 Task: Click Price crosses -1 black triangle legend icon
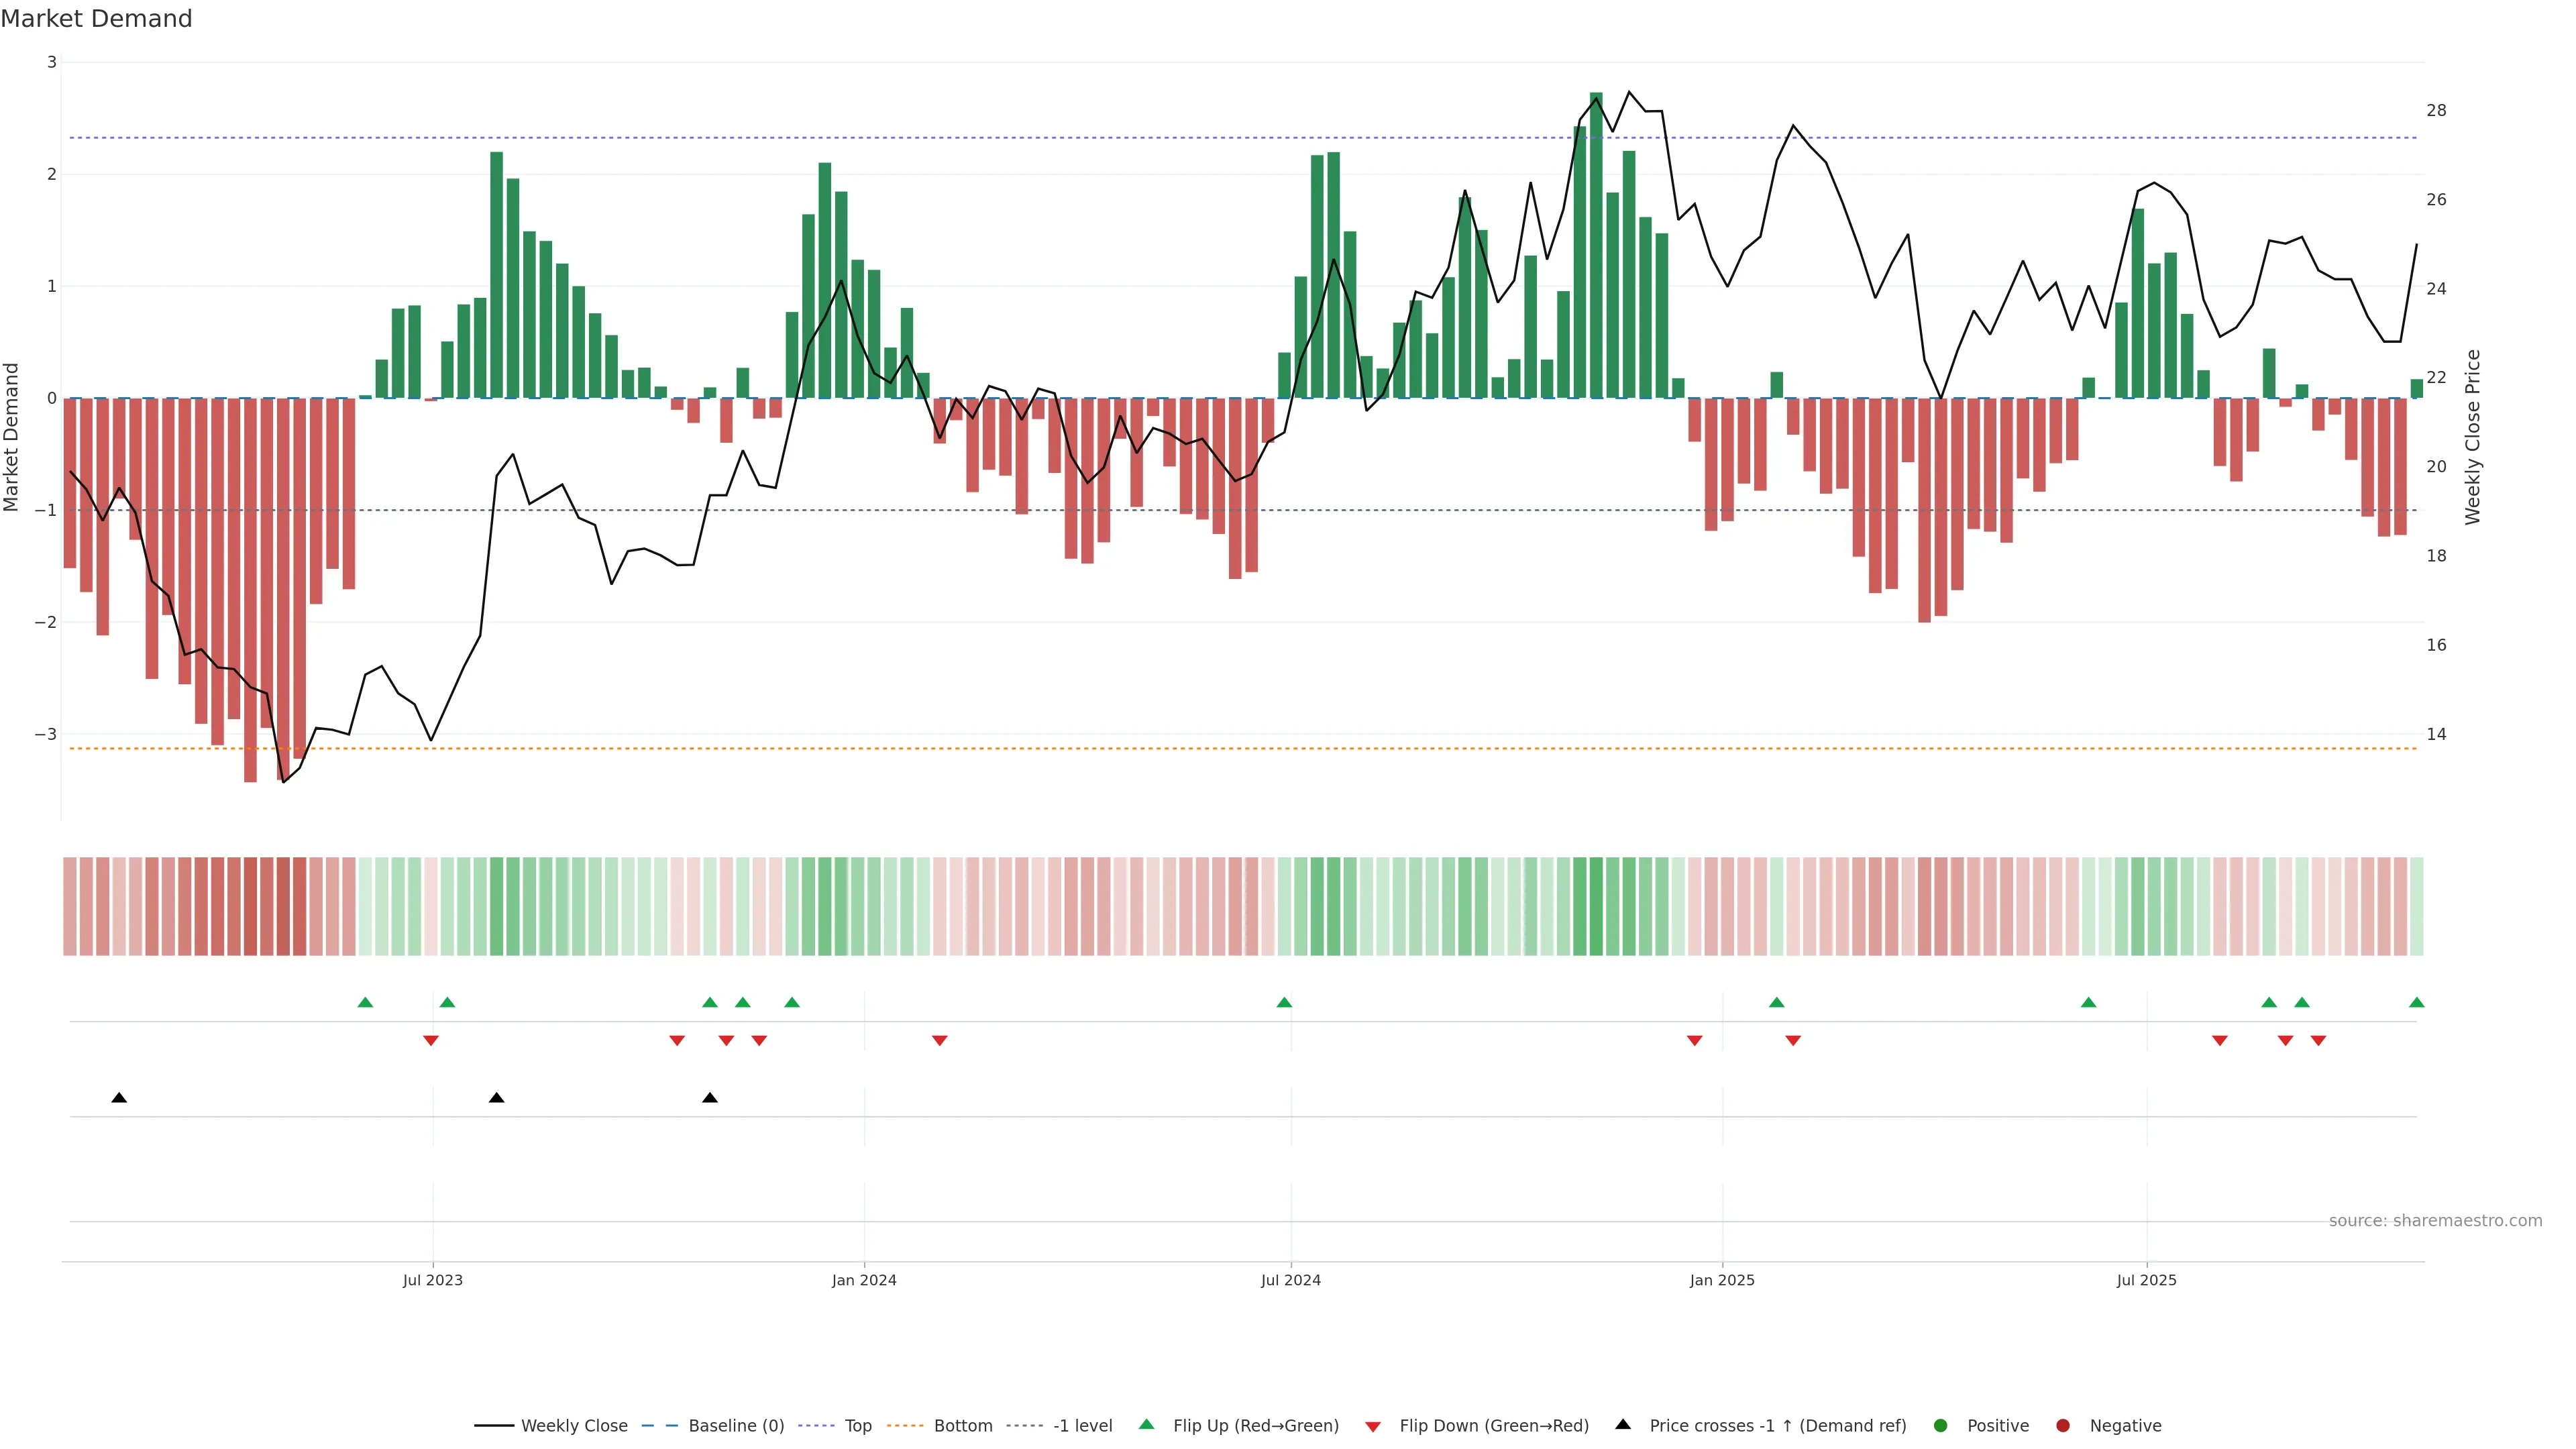click(1623, 1425)
